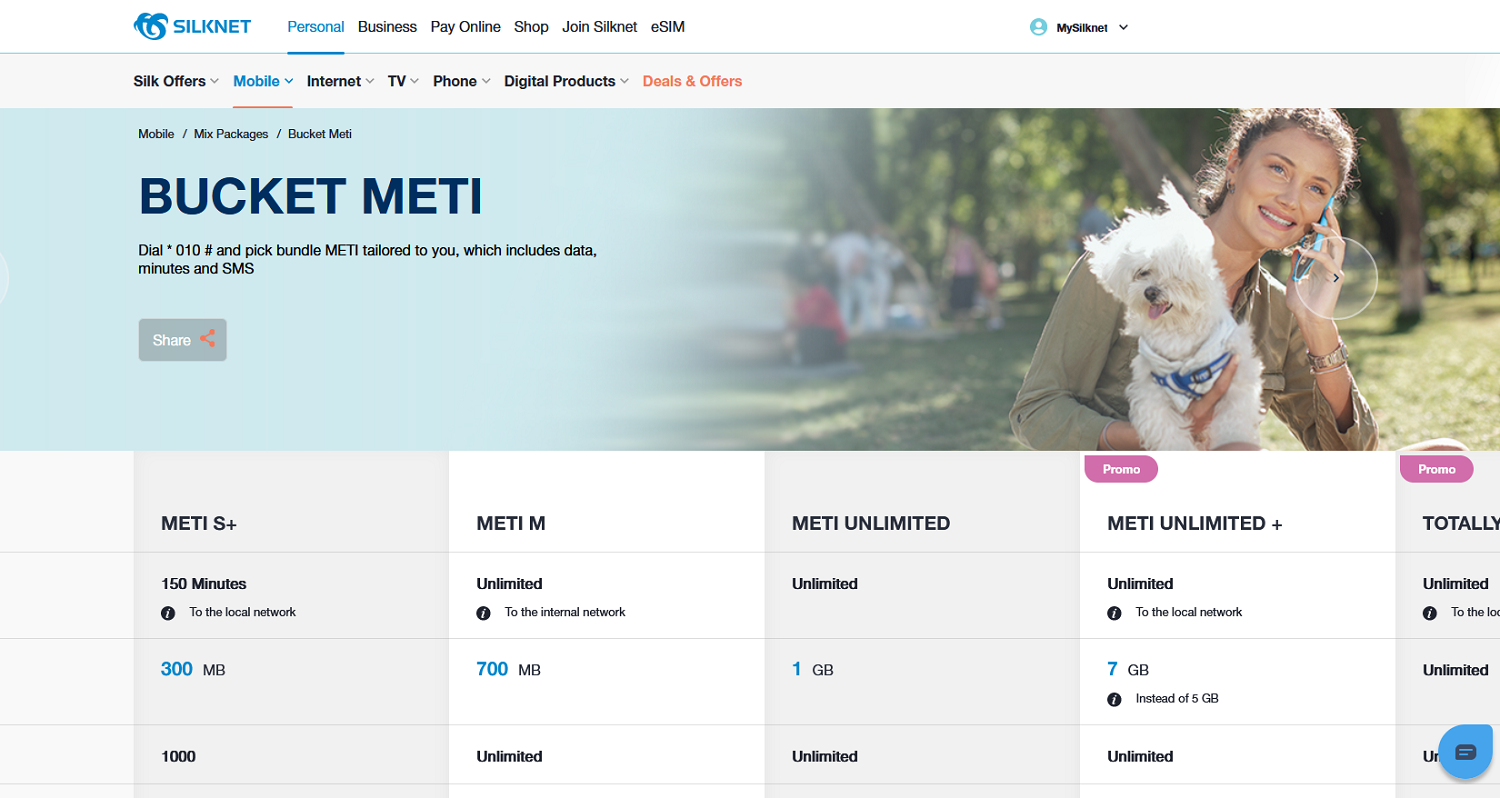This screenshot has width=1500, height=798.
Task: Select the METI UNLIMITED package heading
Action: [871, 523]
